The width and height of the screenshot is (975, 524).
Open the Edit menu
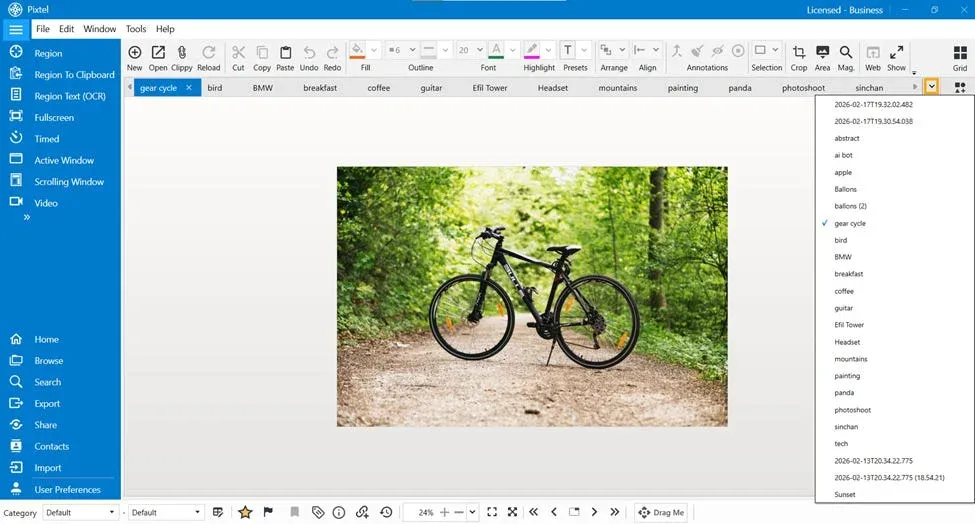pyautogui.click(x=67, y=29)
